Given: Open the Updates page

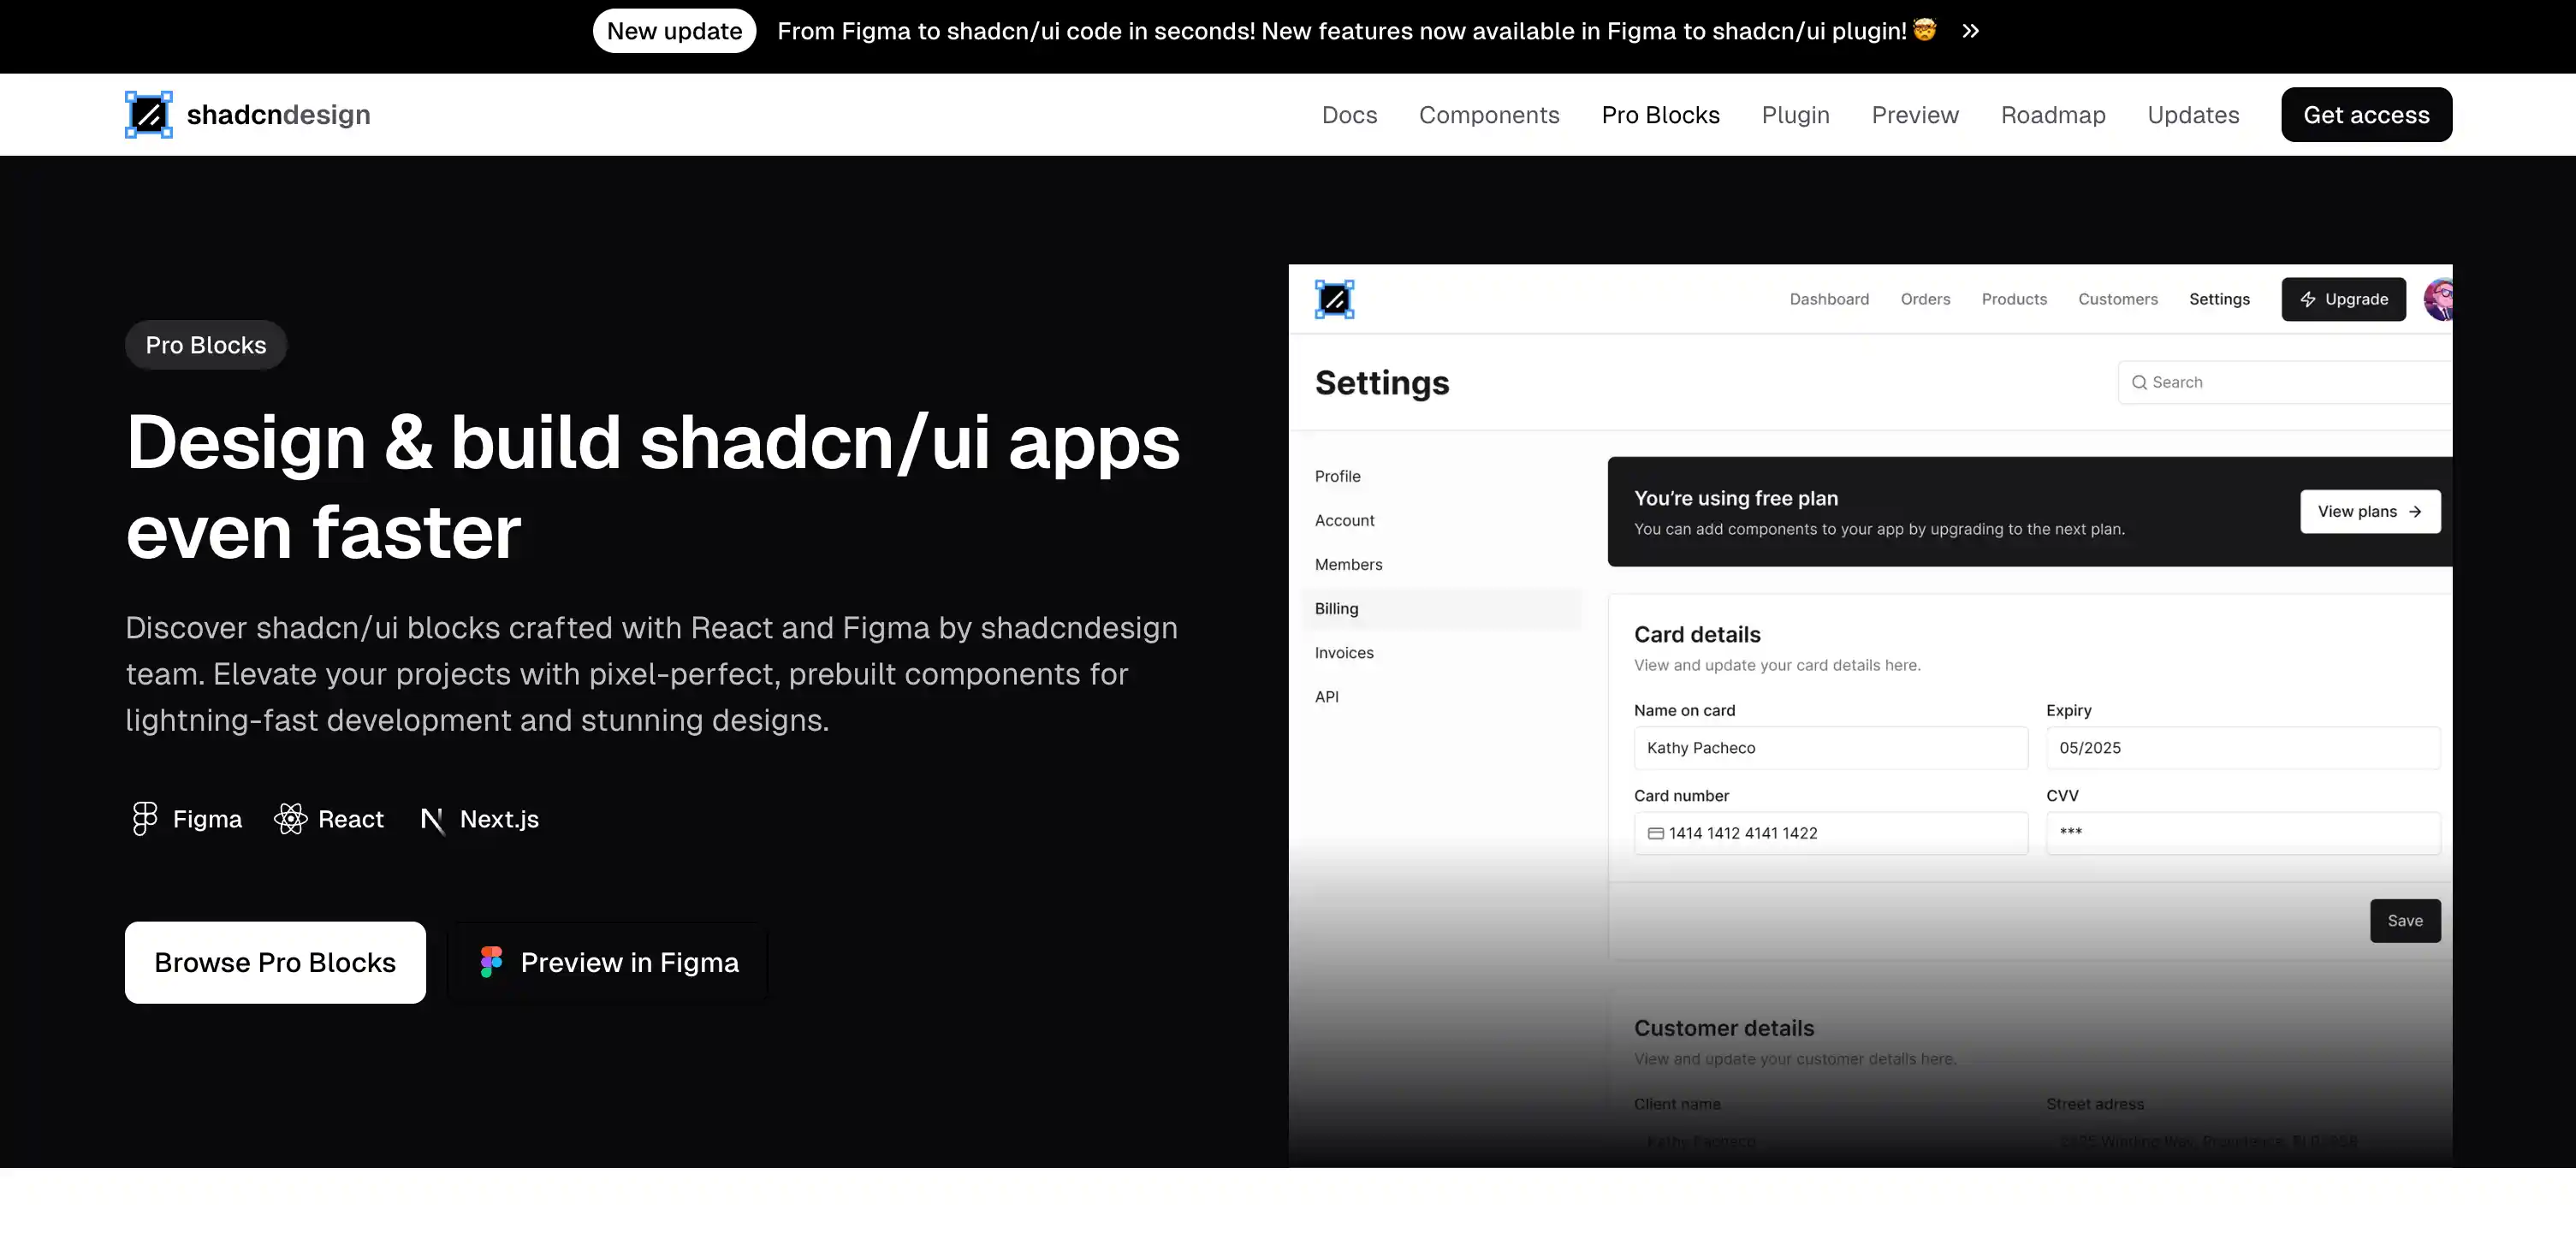Looking at the screenshot, I should tap(2193, 114).
